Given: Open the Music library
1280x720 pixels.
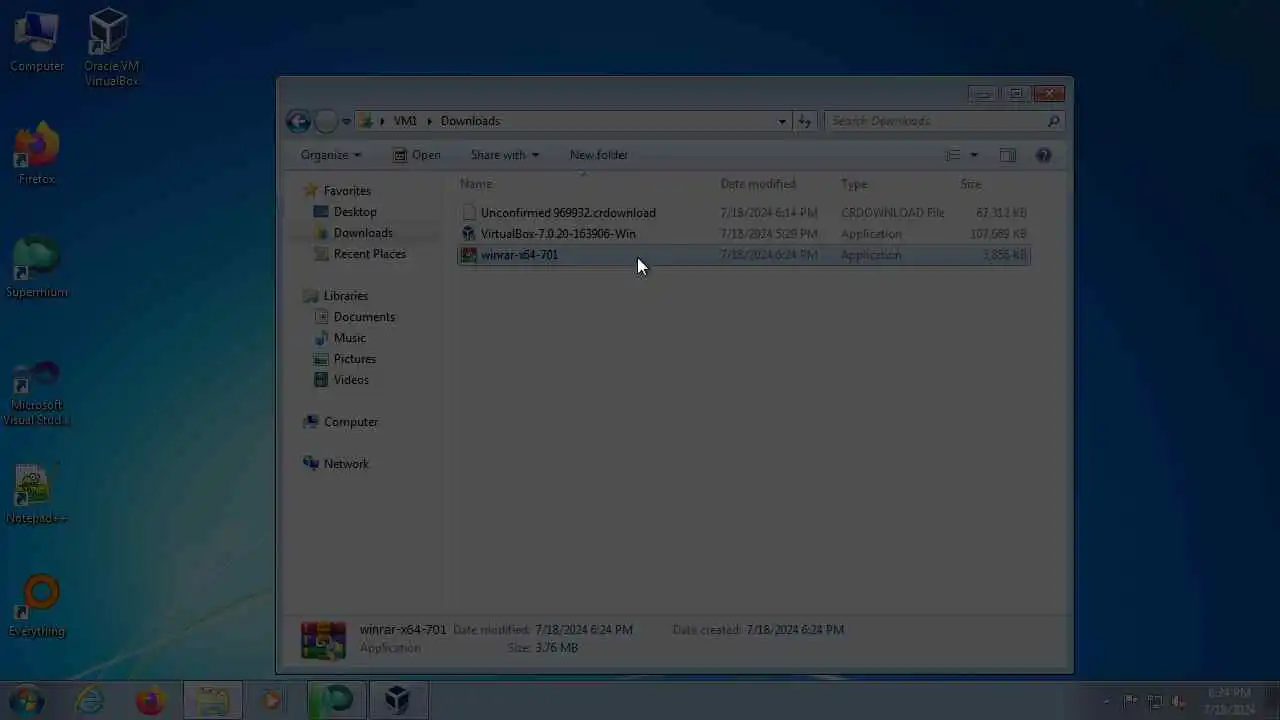Looking at the screenshot, I should coord(350,338).
